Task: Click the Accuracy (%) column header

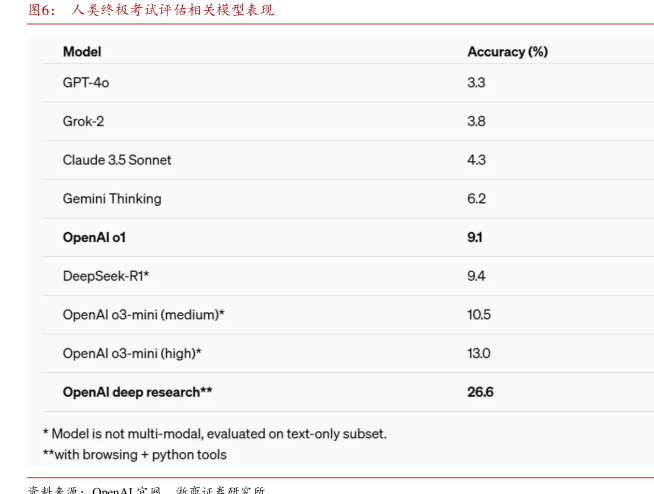Action: point(507,51)
